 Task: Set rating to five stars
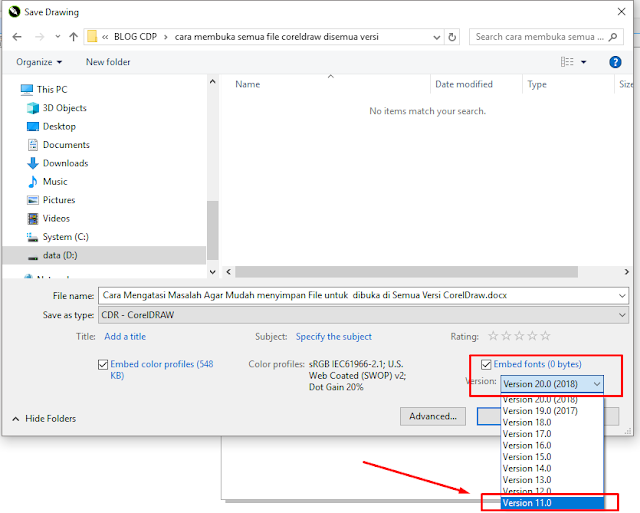coord(545,336)
